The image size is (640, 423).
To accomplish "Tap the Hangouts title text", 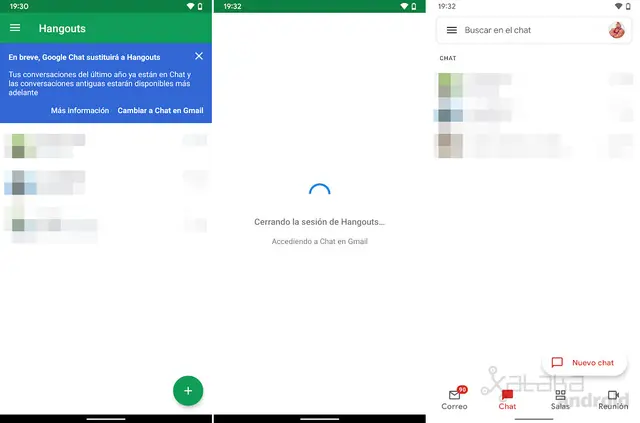I will point(62,29).
